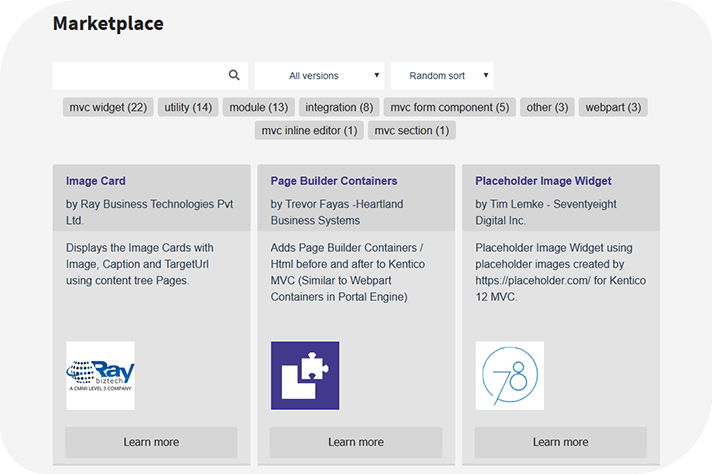Filter by mvc widget (22) tag
712x474 pixels.
[108, 107]
